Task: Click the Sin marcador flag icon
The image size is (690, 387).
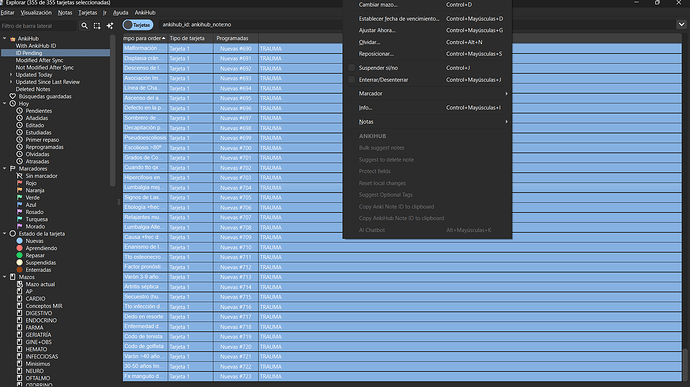Action: click(19, 176)
